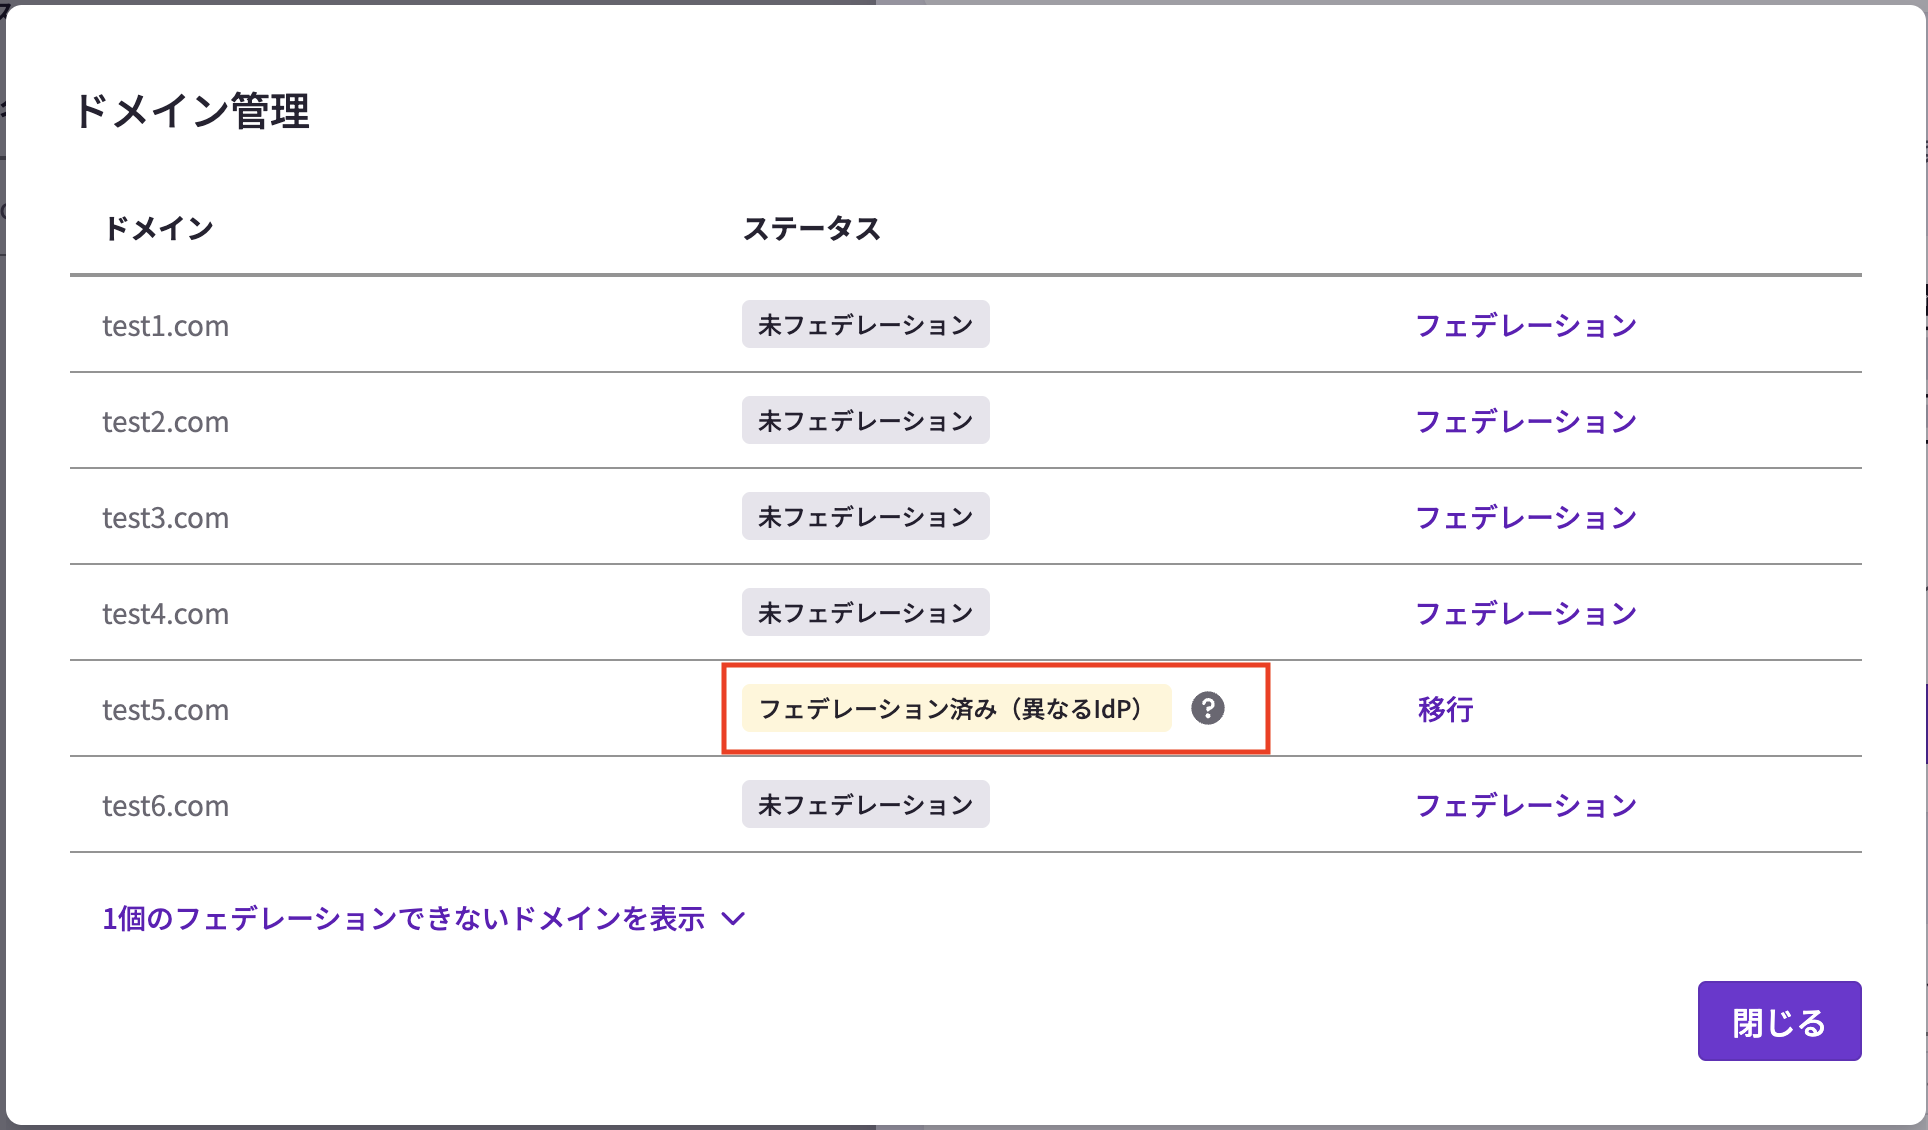Select the test3.com domain text
The width and height of the screenshot is (1928, 1130).
coord(165,518)
